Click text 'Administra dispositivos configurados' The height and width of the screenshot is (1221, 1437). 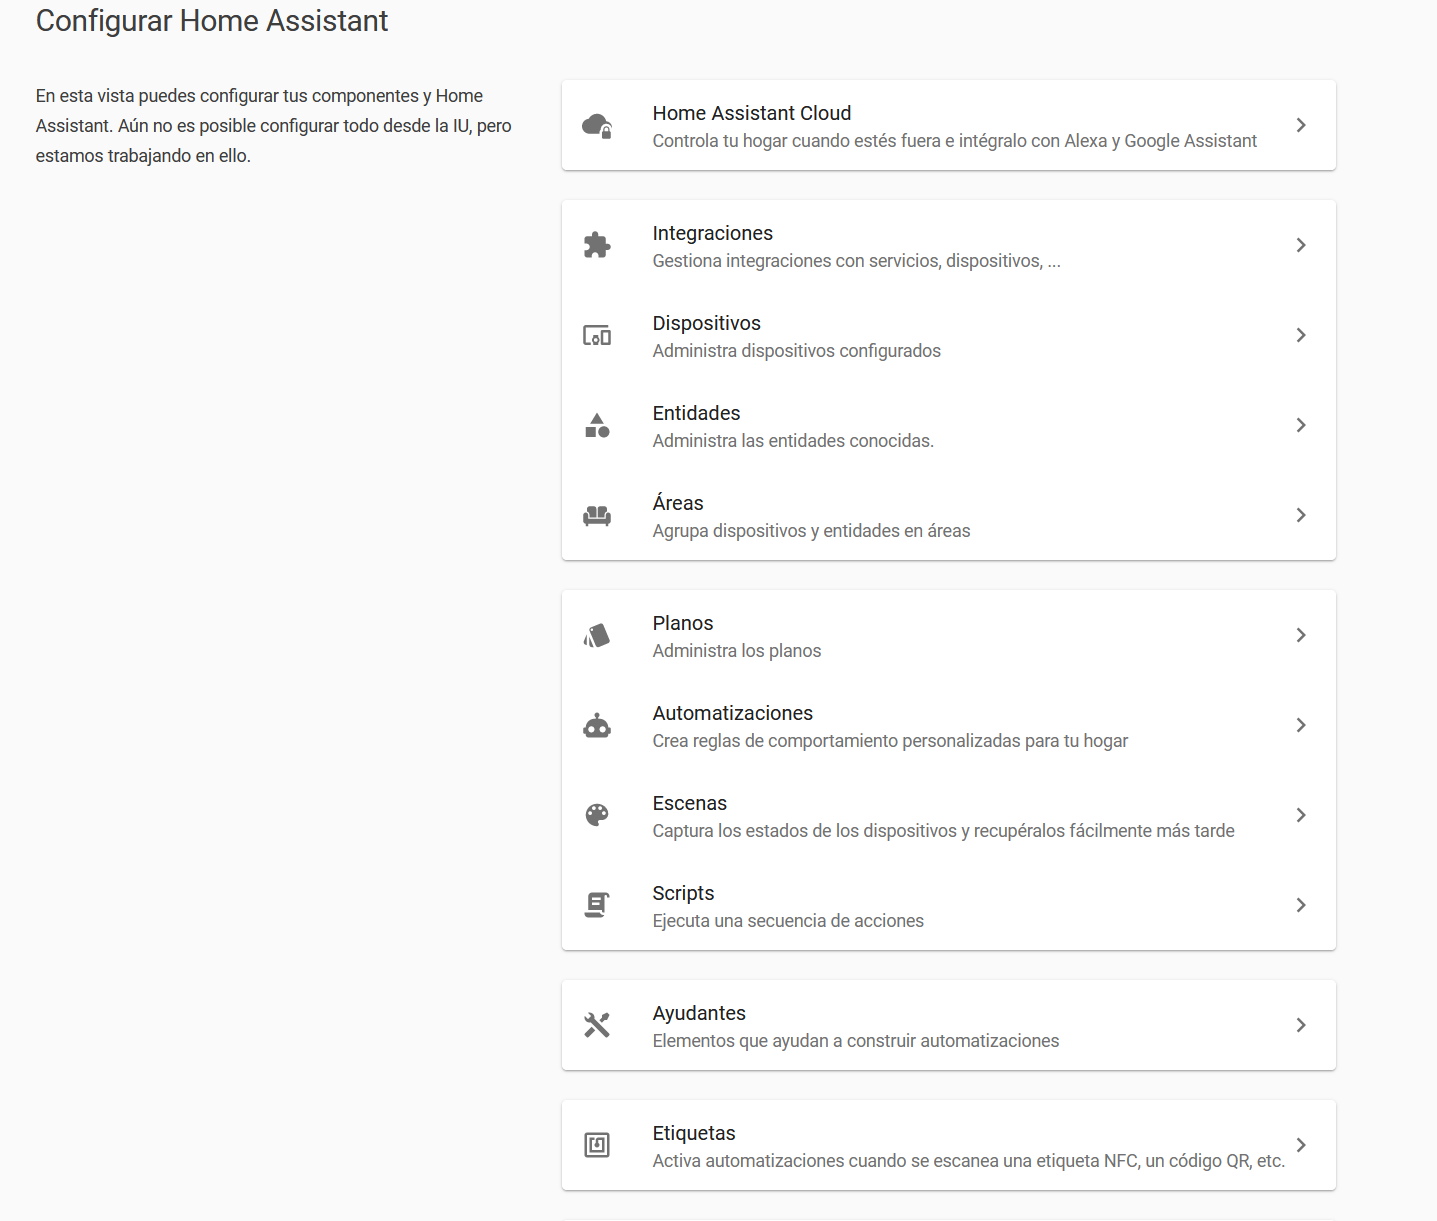797,351
